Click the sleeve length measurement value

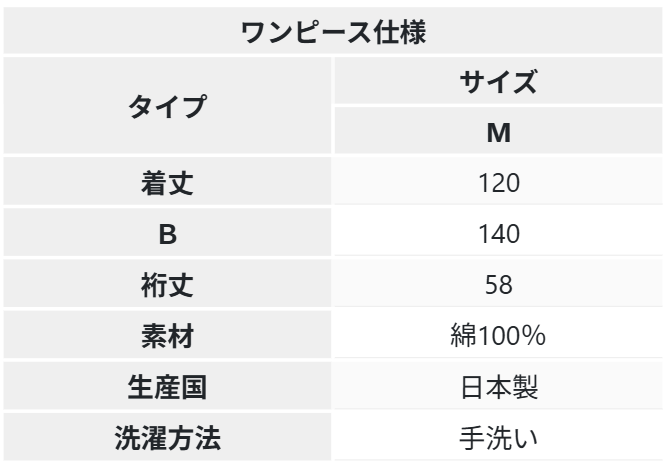click(498, 285)
